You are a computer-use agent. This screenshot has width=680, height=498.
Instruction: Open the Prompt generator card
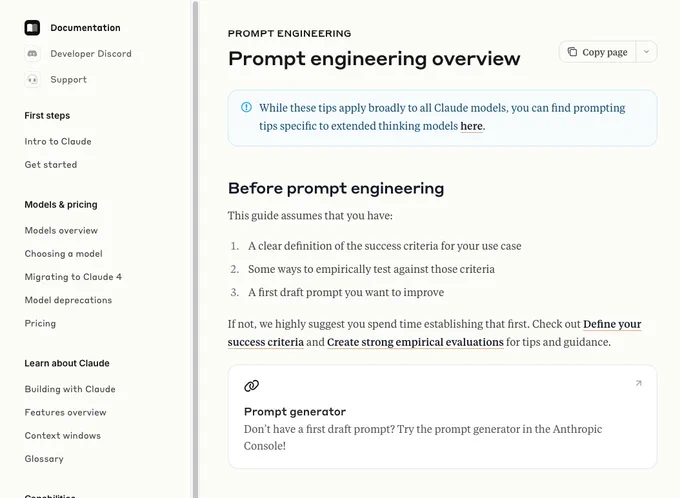tap(442, 416)
